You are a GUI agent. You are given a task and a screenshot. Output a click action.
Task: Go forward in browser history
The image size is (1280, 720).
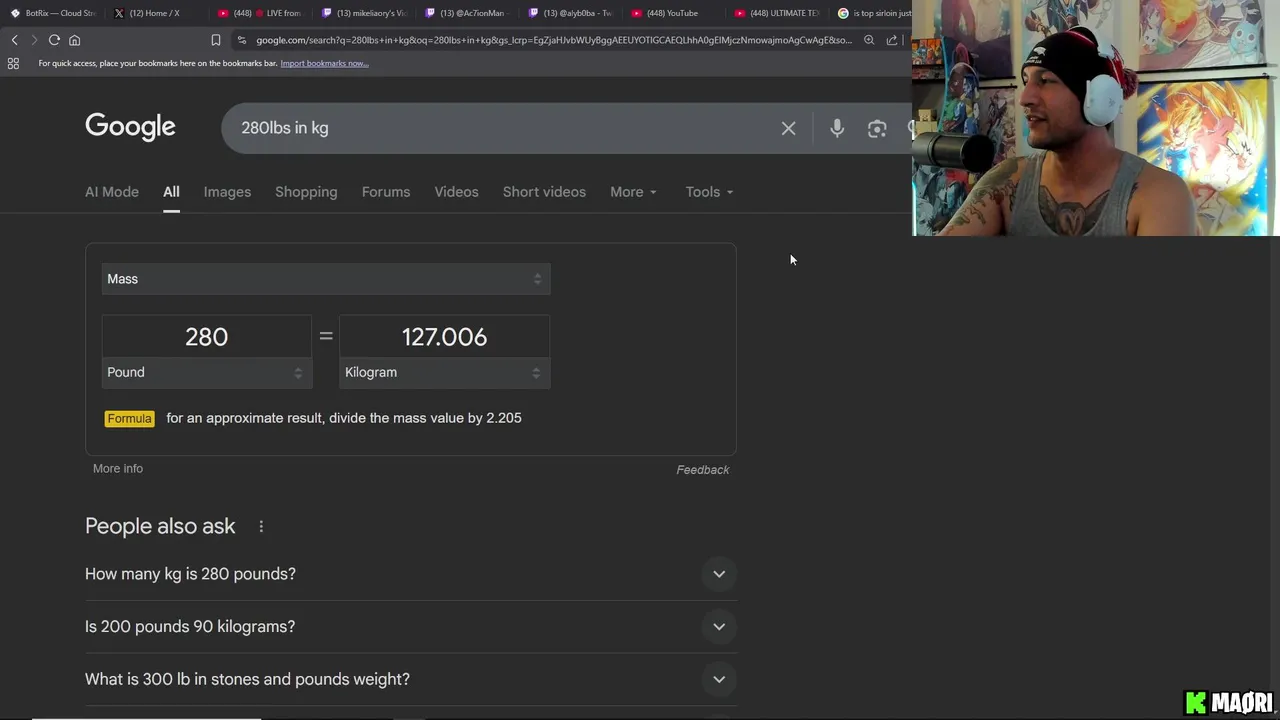point(33,40)
